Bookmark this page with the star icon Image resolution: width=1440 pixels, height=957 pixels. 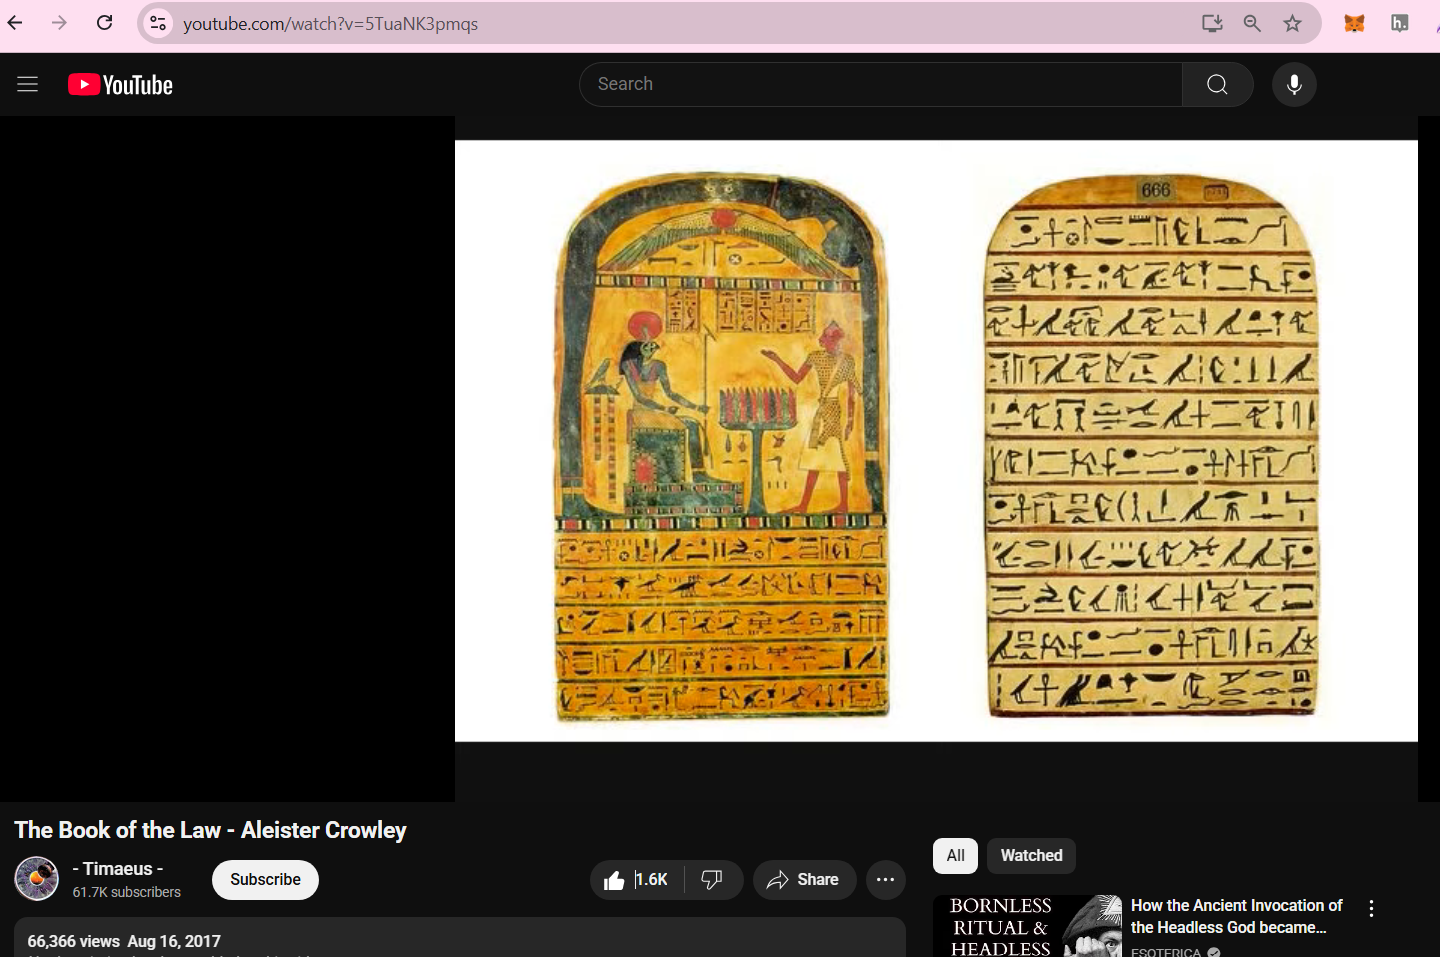click(1292, 23)
